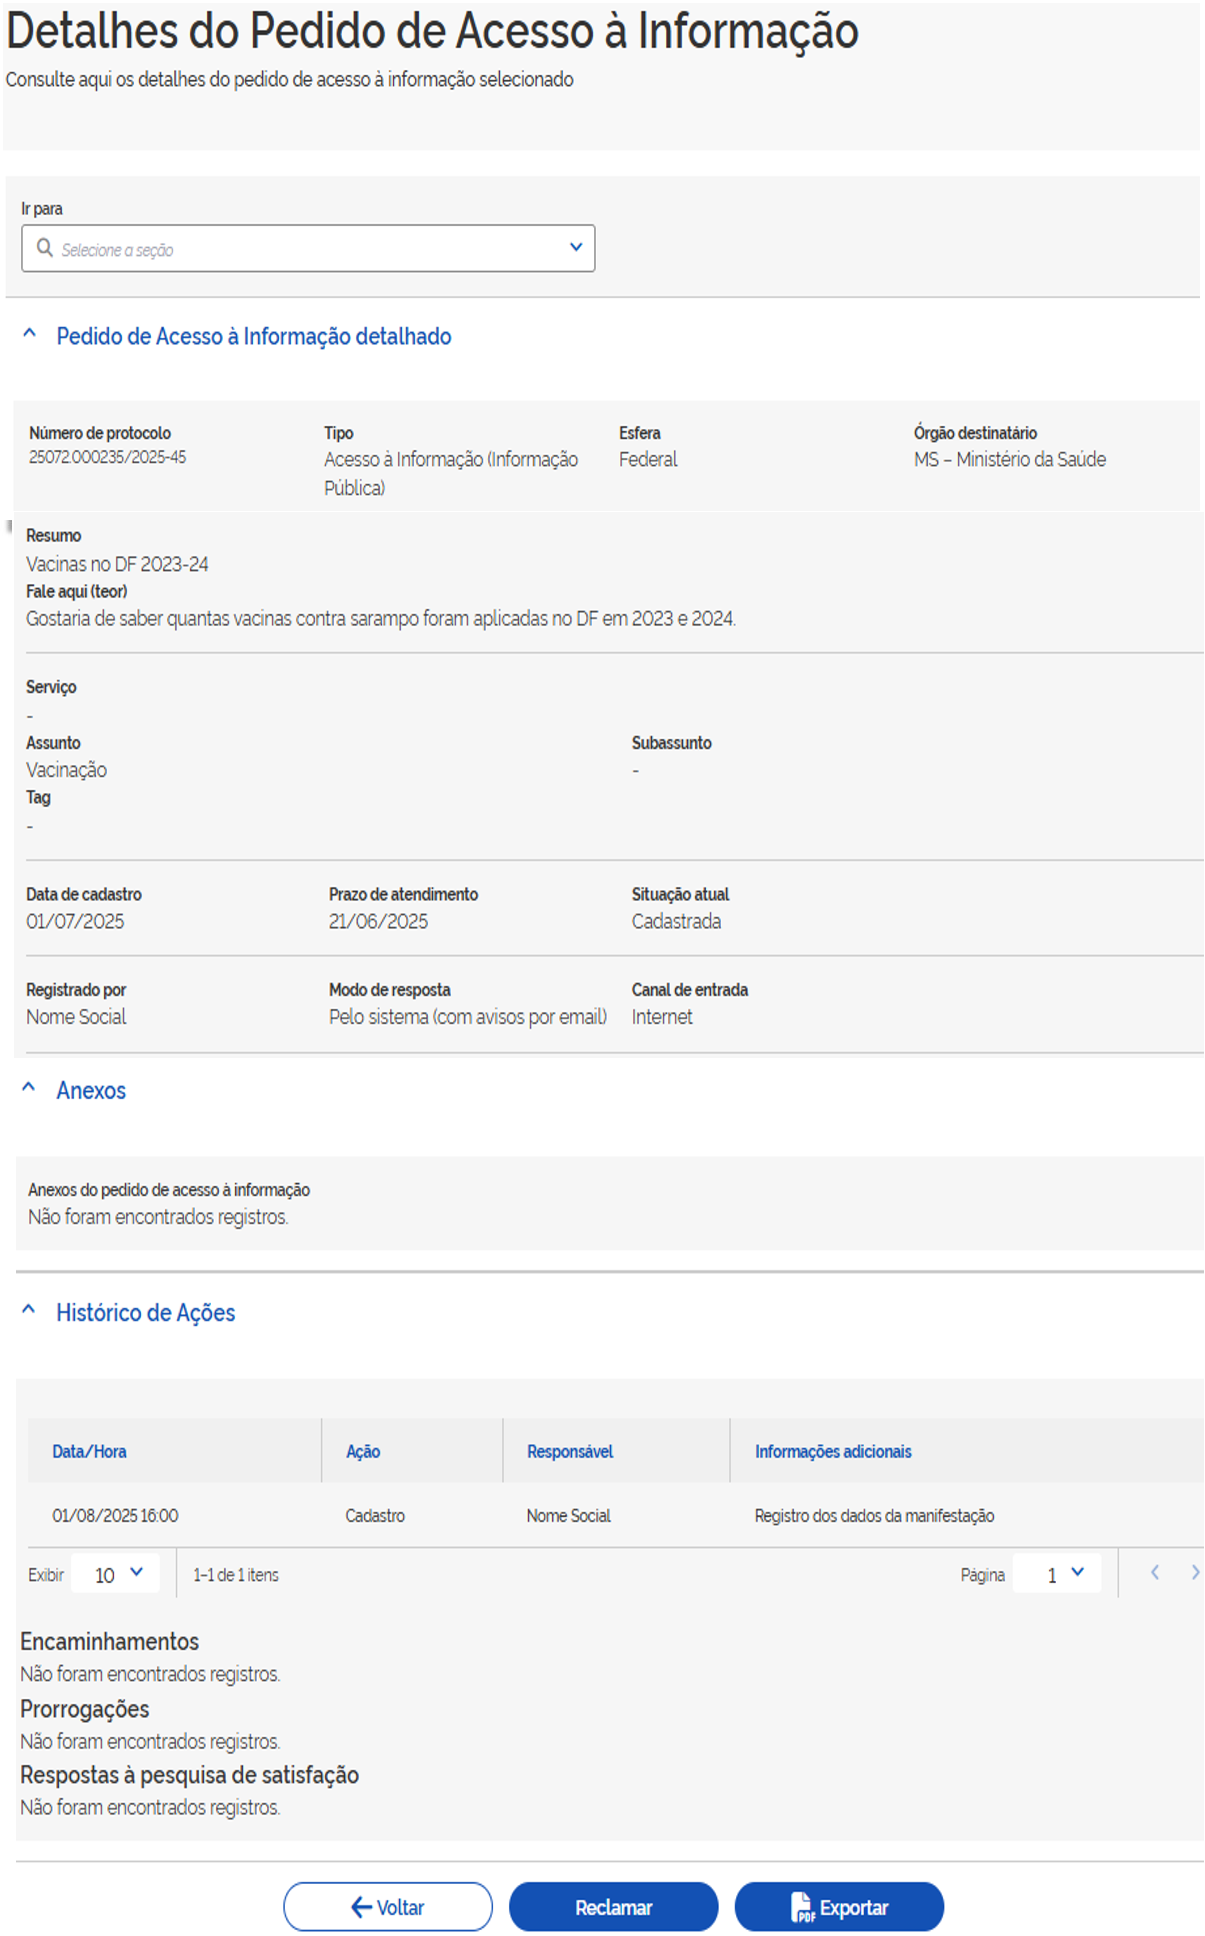This screenshot has height=1936, width=1205.
Task: Go to previous page arrow
Action: (1154, 1573)
